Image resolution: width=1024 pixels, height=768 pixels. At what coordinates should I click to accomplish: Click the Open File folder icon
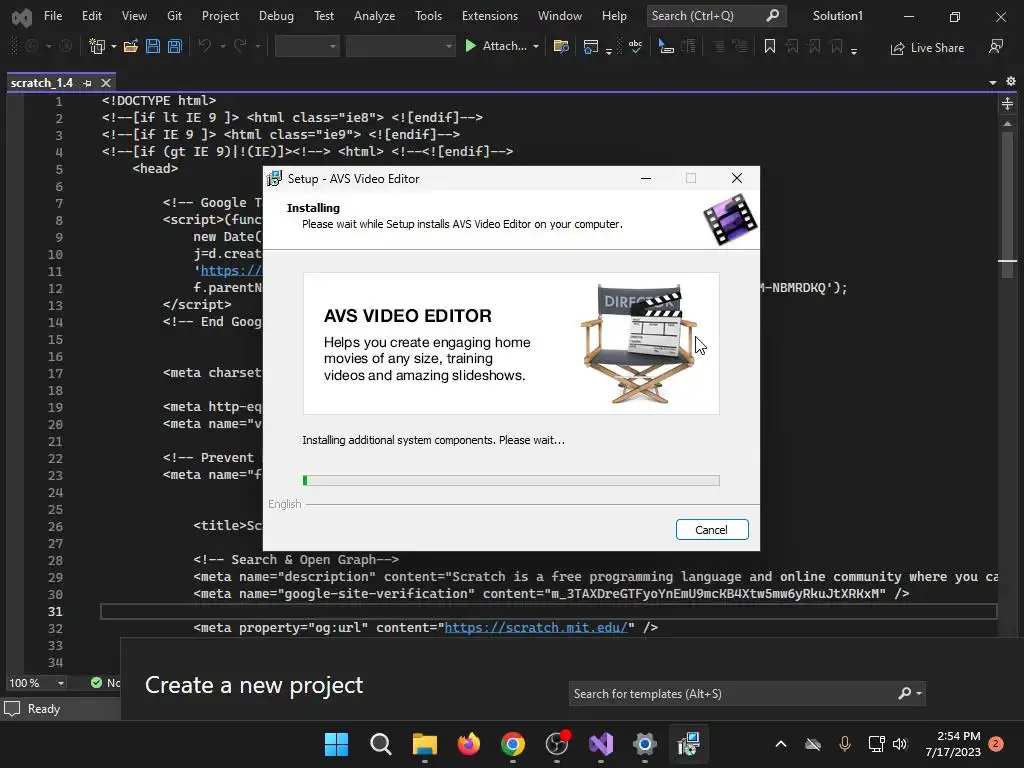[x=131, y=46]
